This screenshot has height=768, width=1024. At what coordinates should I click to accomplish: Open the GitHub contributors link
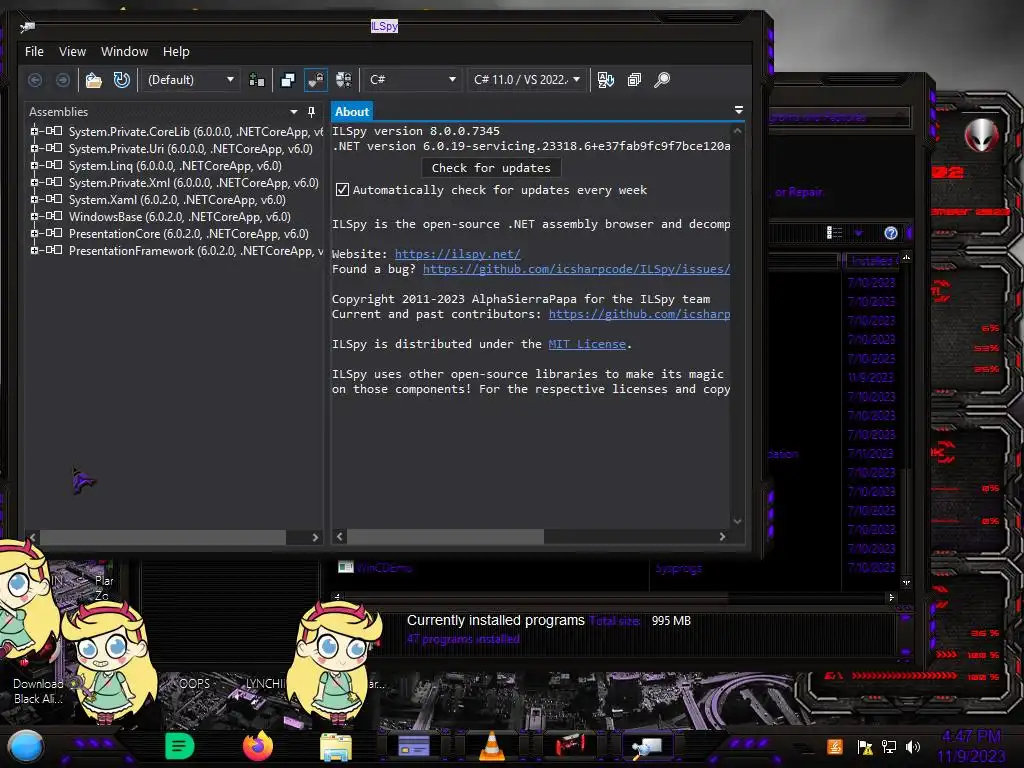click(x=639, y=314)
